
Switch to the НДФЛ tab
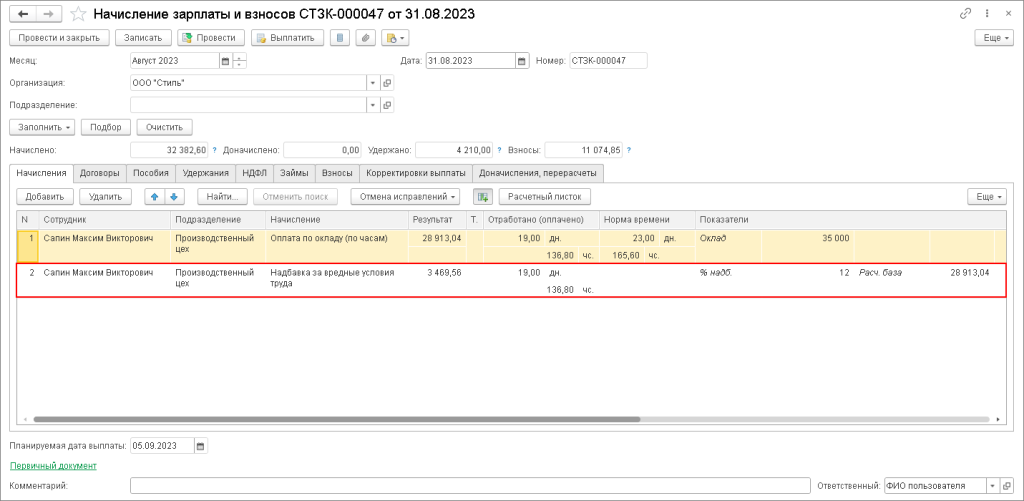(x=255, y=173)
